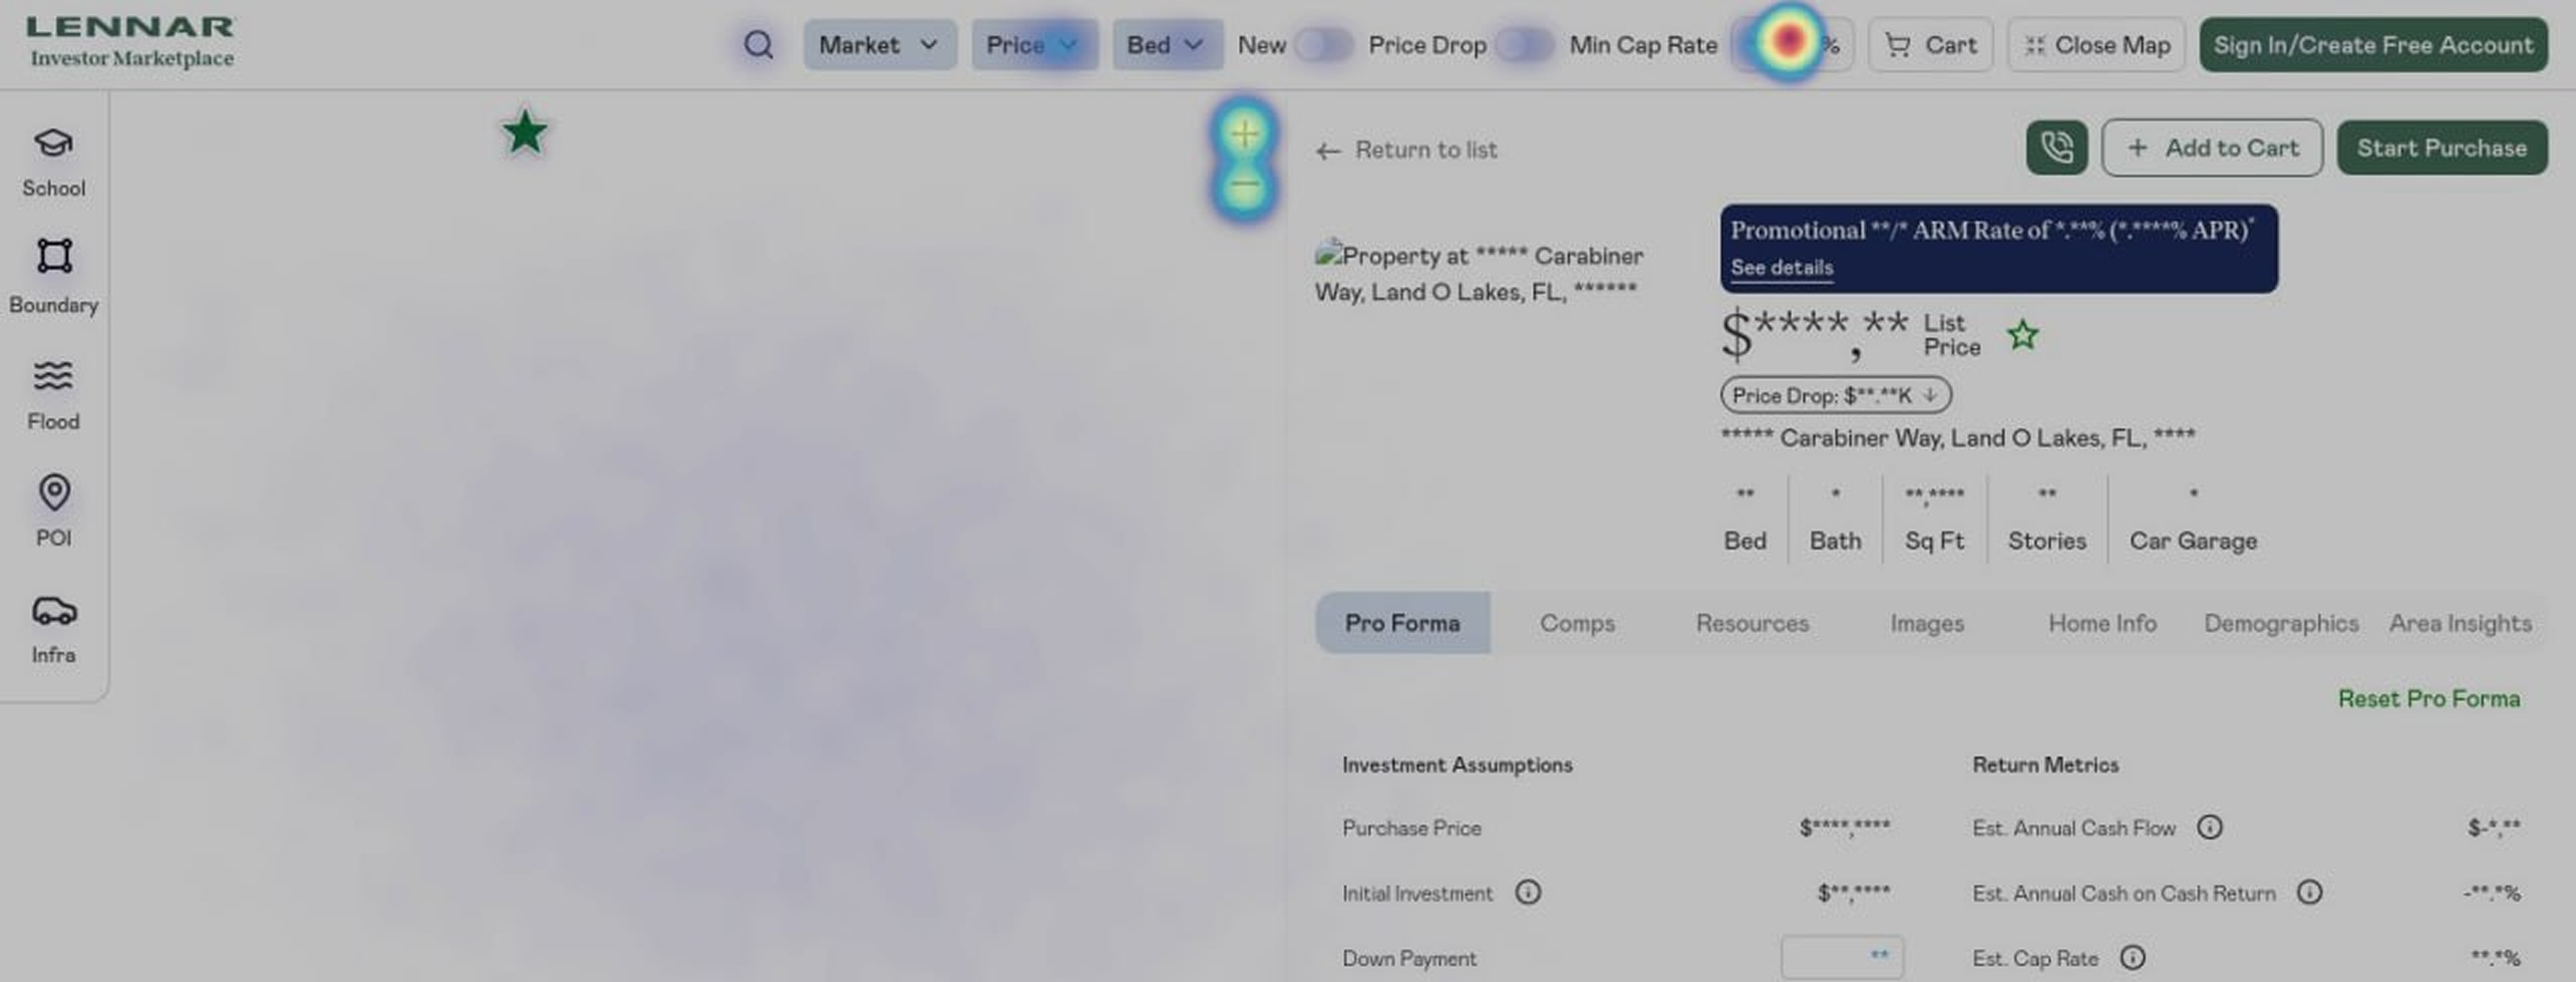Show info for Est. Cap Rate

(2132, 958)
